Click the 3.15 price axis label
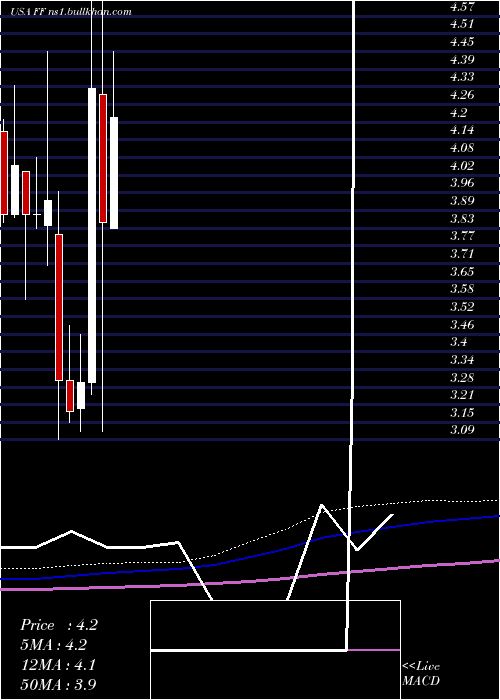The image size is (500, 700). point(462,413)
